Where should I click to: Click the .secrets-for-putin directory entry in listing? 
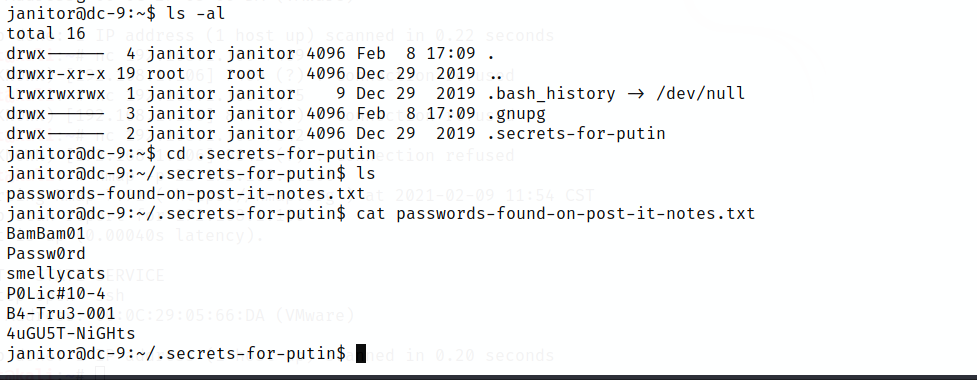coord(576,134)
